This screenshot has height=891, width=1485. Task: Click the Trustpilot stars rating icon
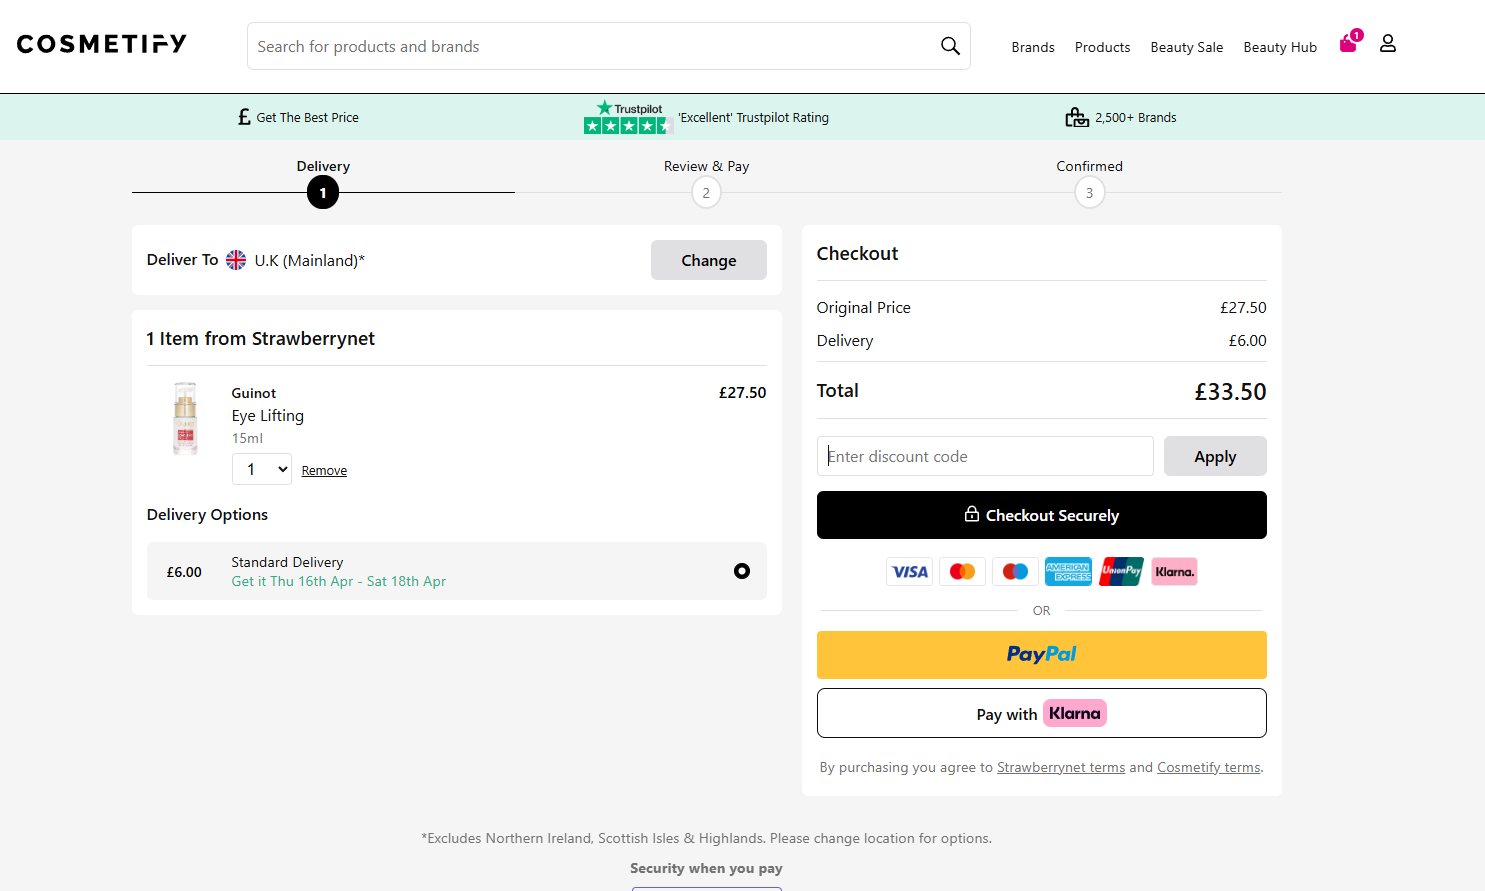point(628,117)
